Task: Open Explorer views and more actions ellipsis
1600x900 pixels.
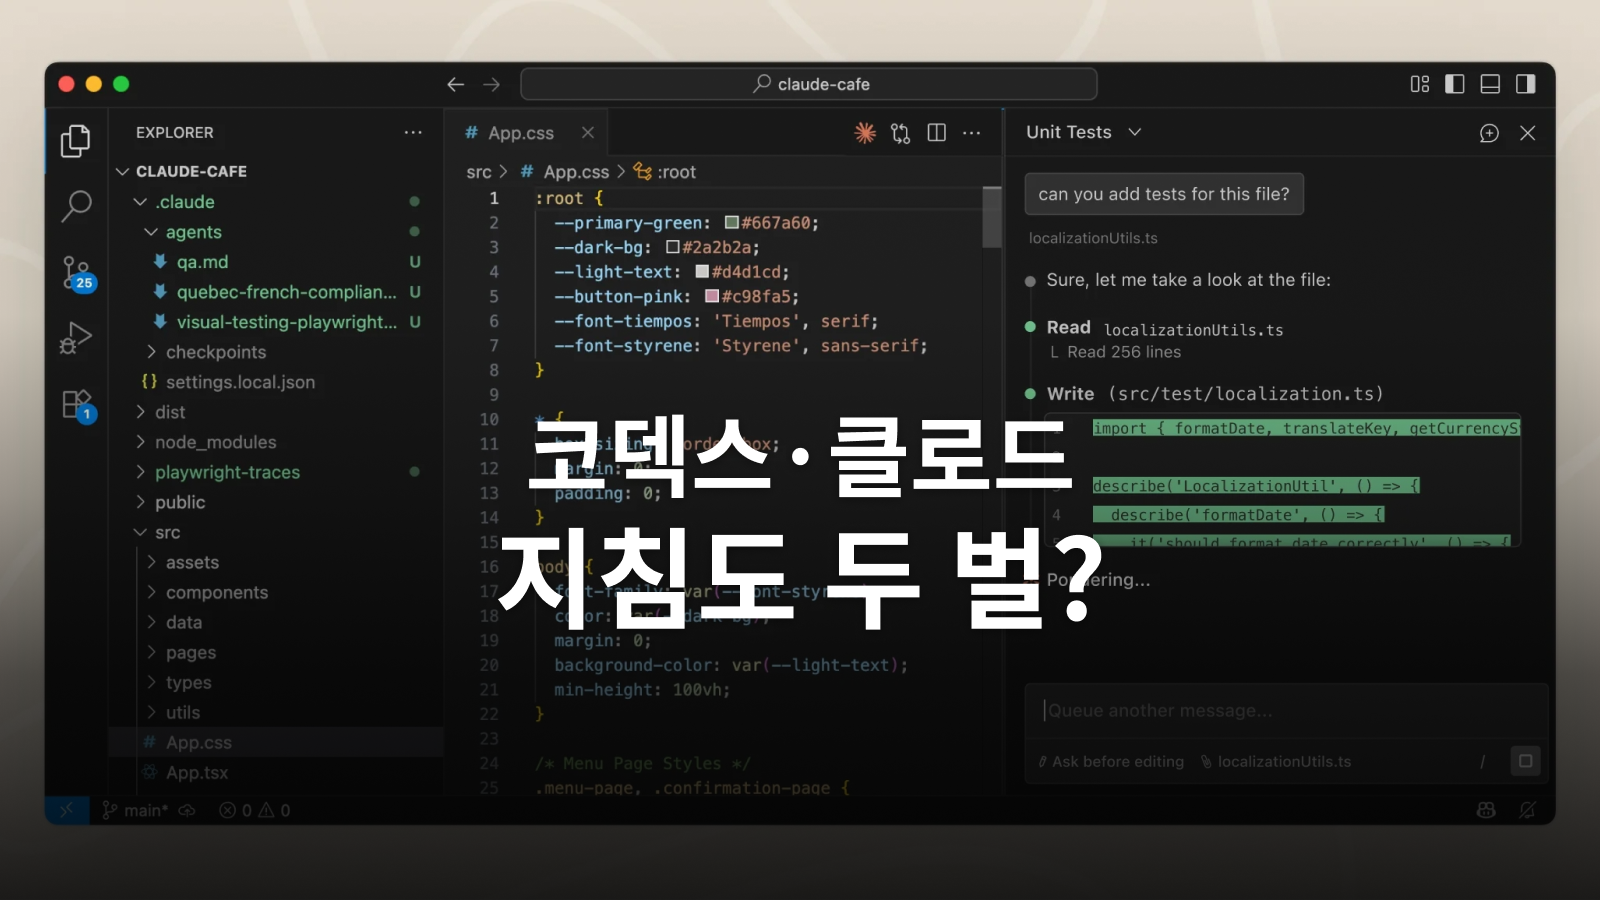Action: click(x=413, y=132)
